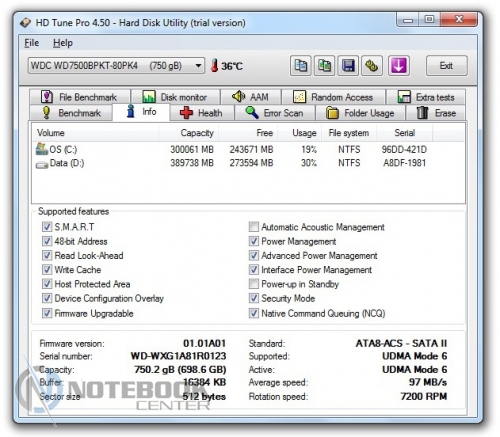Switch to the File Benchmark tab
The width and height of the screenshot is (500, 437).
80,97
